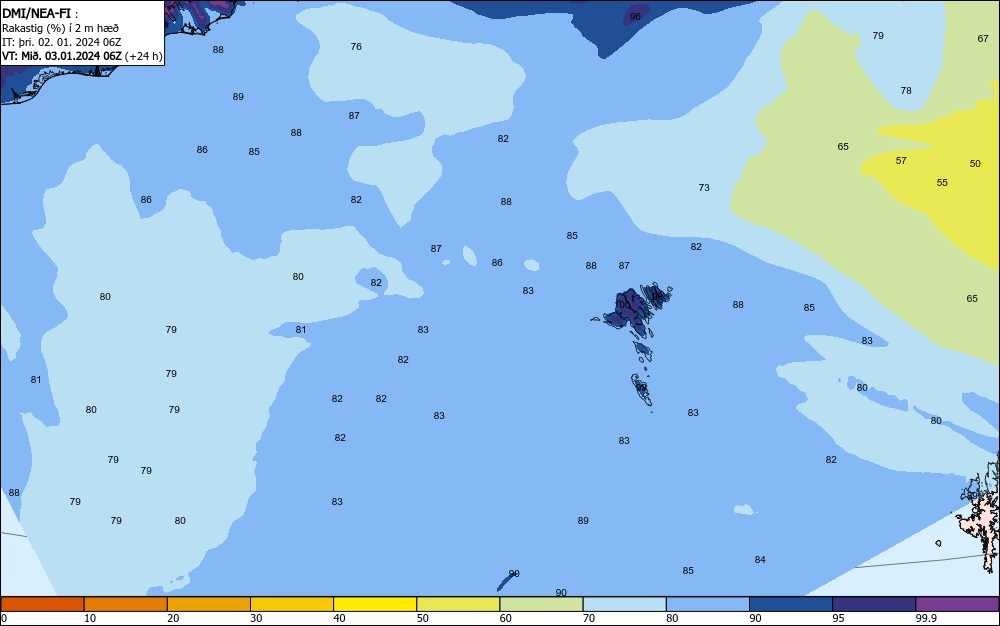
Task: Click the purple legend swatch above 99.9
Action: (957, 604)
